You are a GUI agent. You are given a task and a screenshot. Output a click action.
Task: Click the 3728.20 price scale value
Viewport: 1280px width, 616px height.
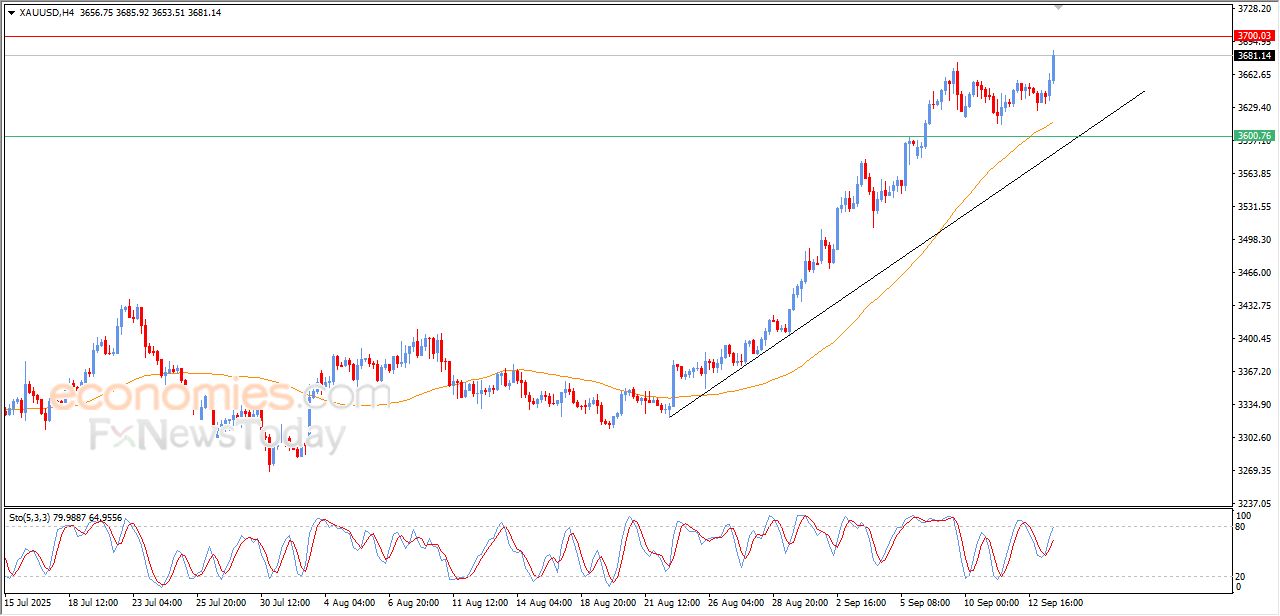click(1253, 9)
